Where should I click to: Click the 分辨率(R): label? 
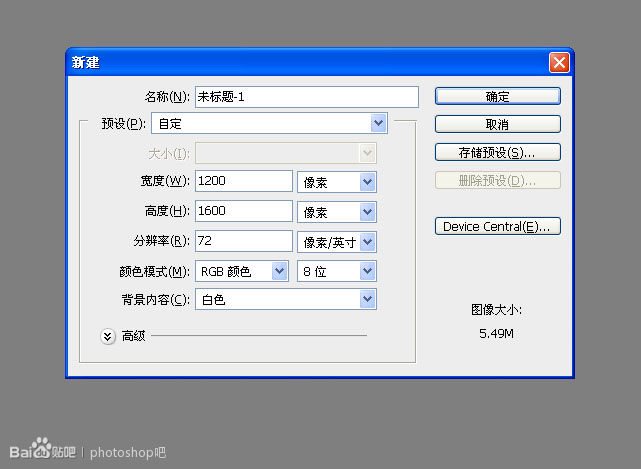pyautogui.click(x=161, y=241)
